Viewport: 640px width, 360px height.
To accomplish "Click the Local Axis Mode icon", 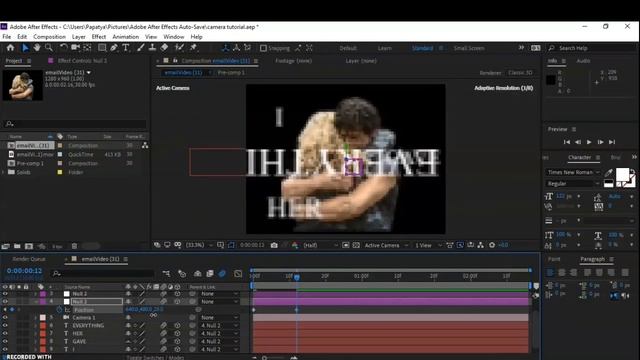I will click(225, 48).
